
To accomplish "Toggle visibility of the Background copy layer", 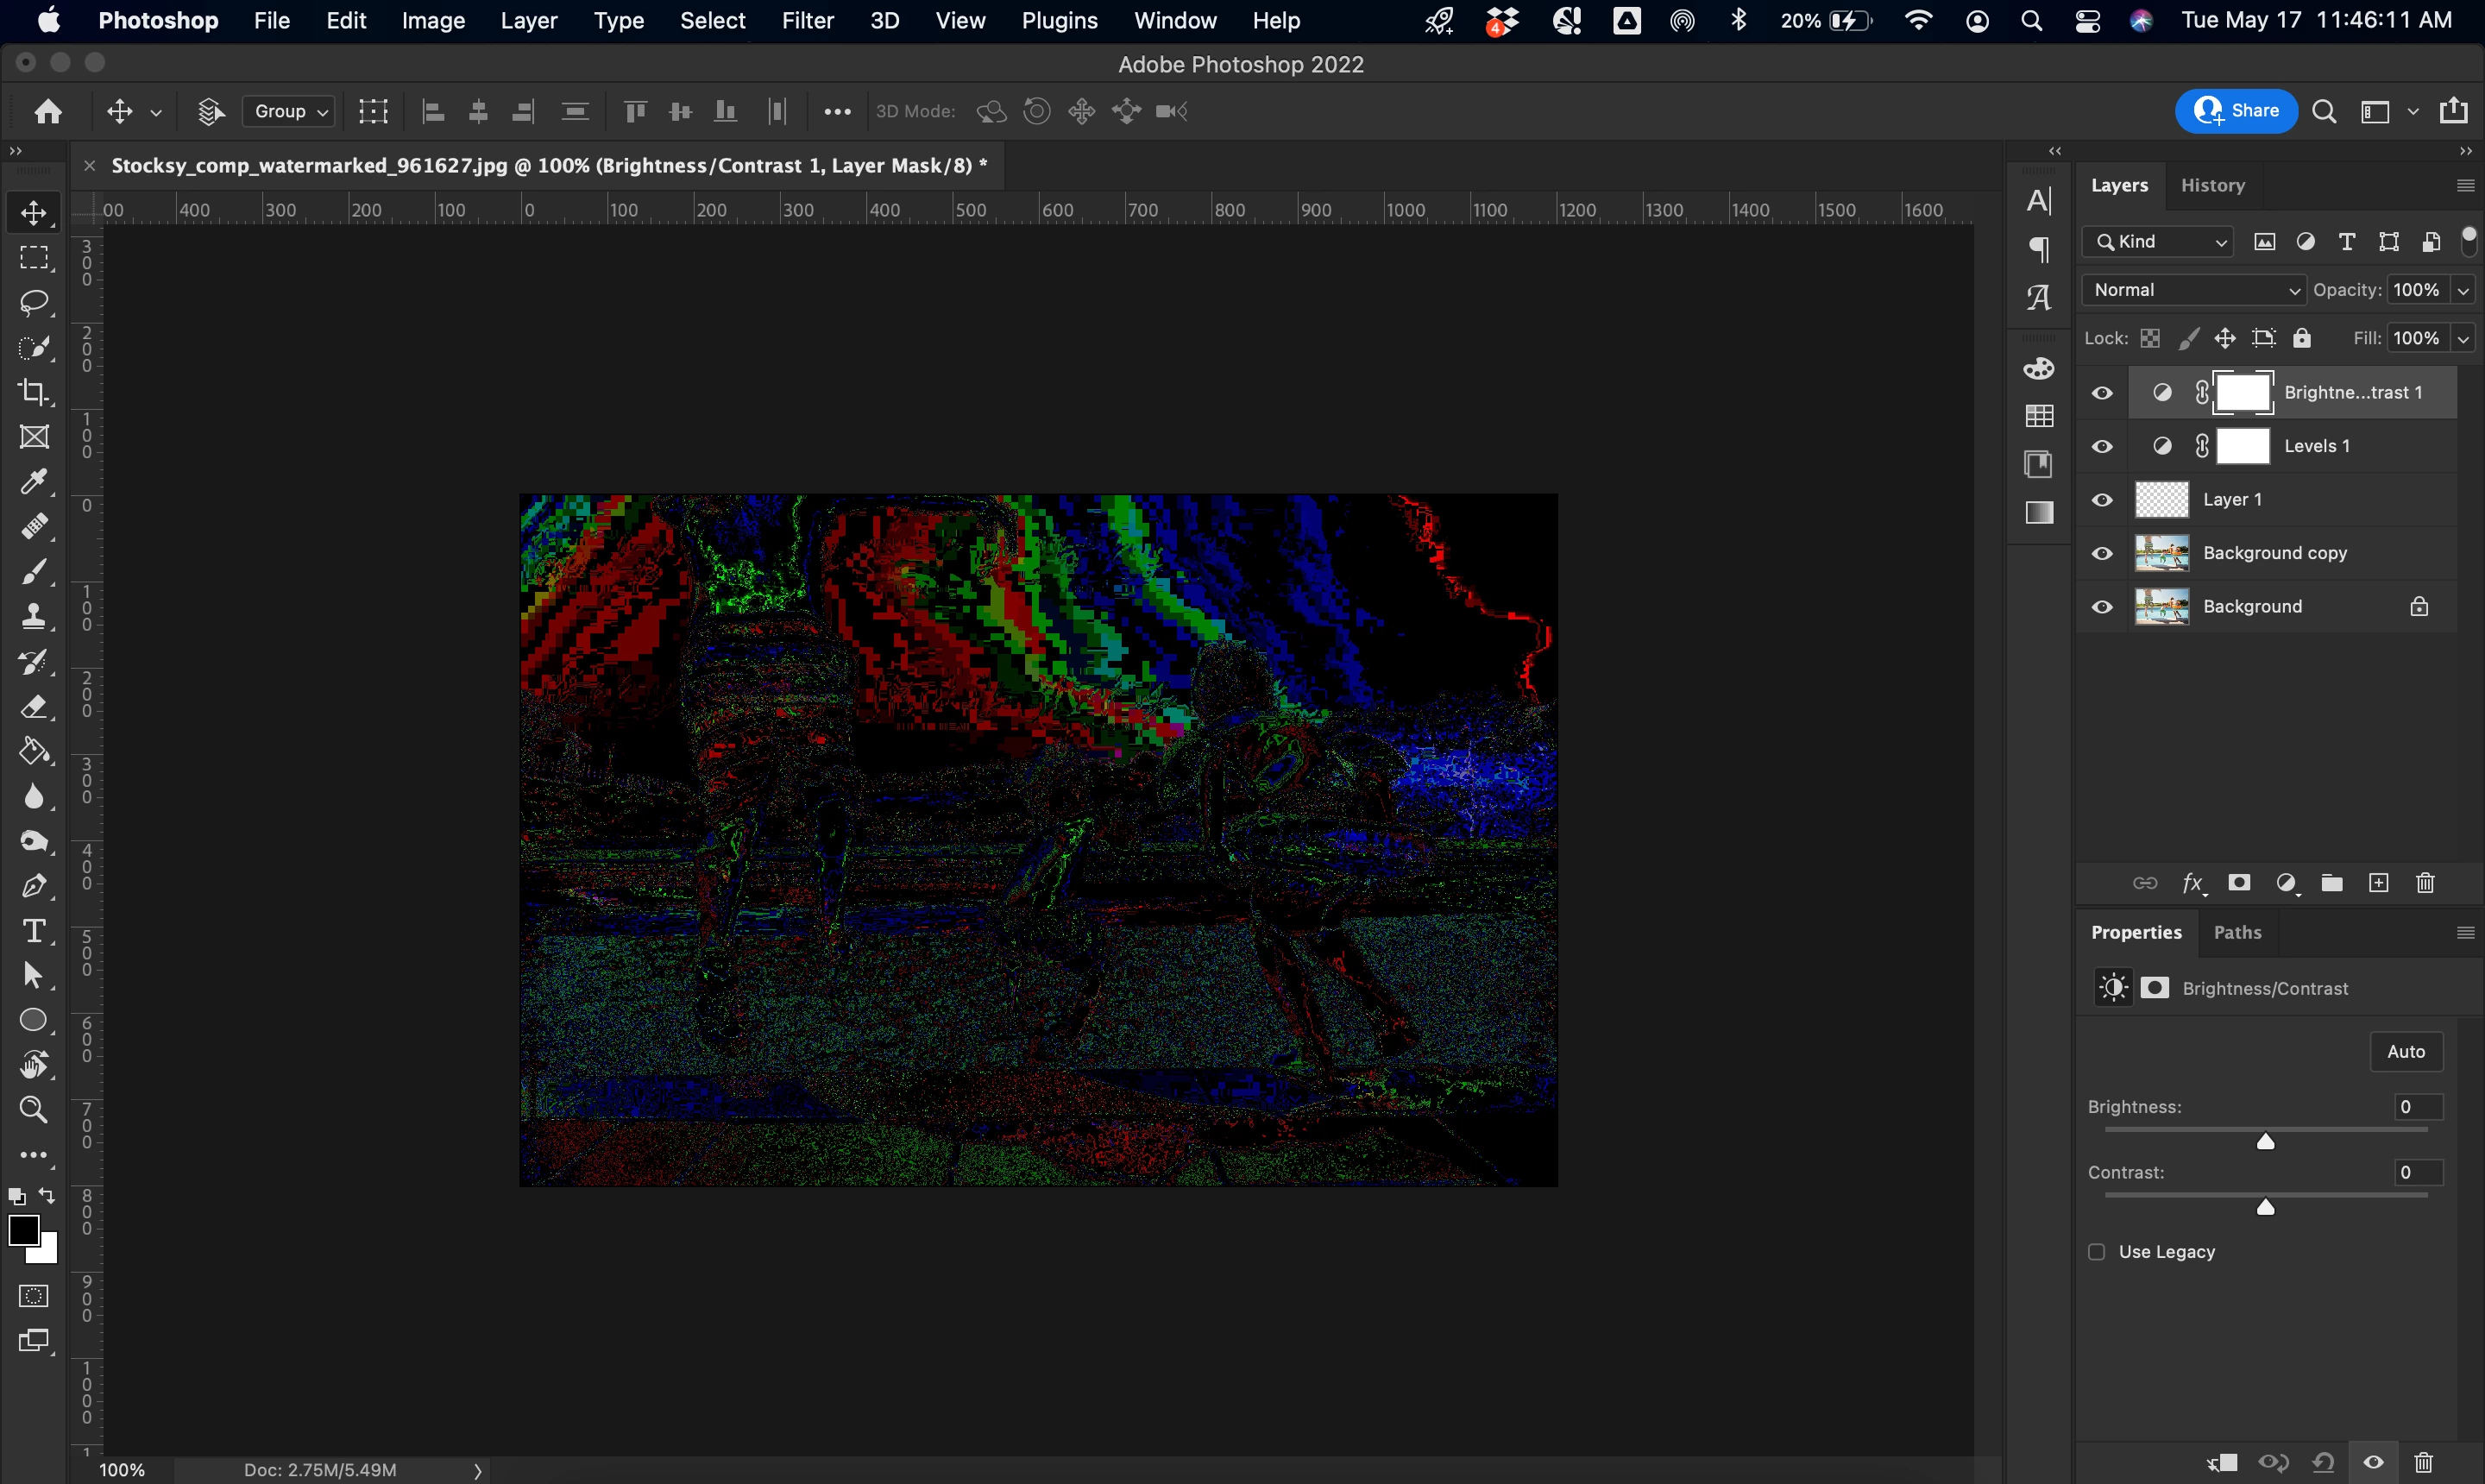I will point(2102,553).
